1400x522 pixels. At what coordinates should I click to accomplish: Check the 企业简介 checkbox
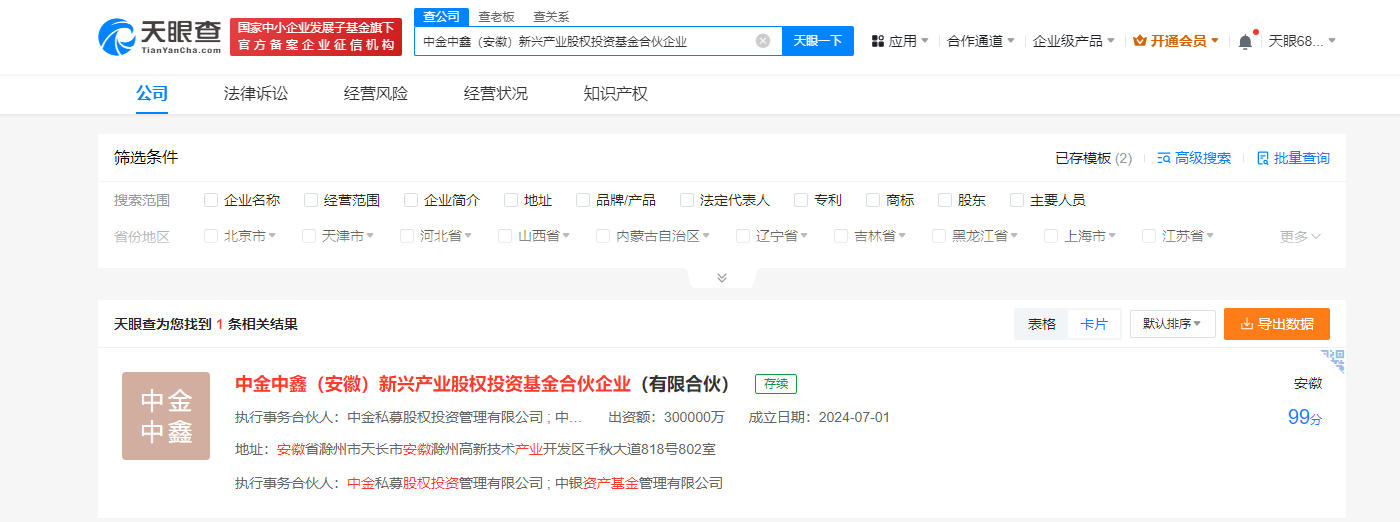tap(411, 200)
